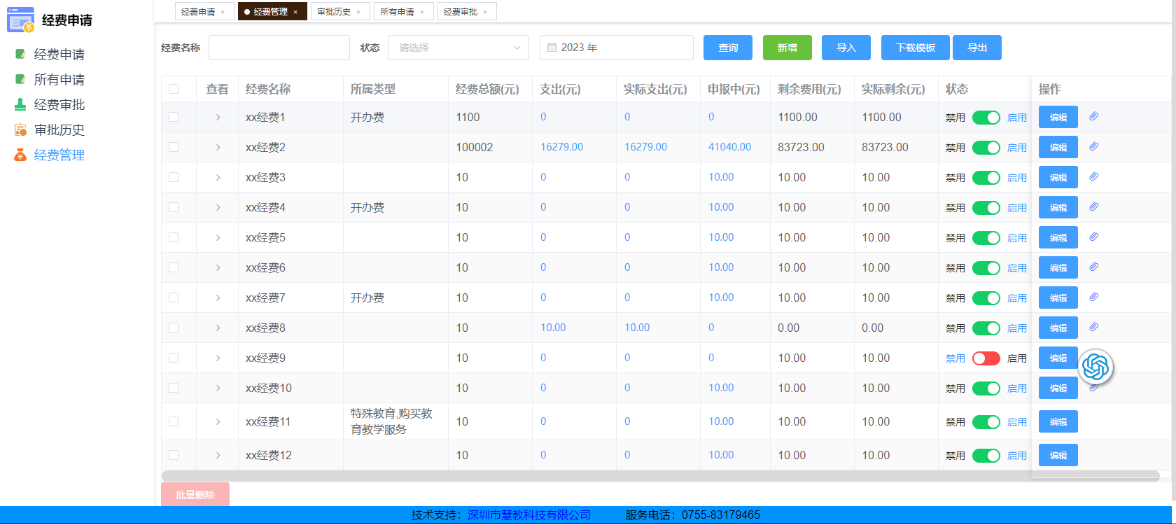Expand details chevron for xx经费10

pyautogui.click(x=218, y=388)
